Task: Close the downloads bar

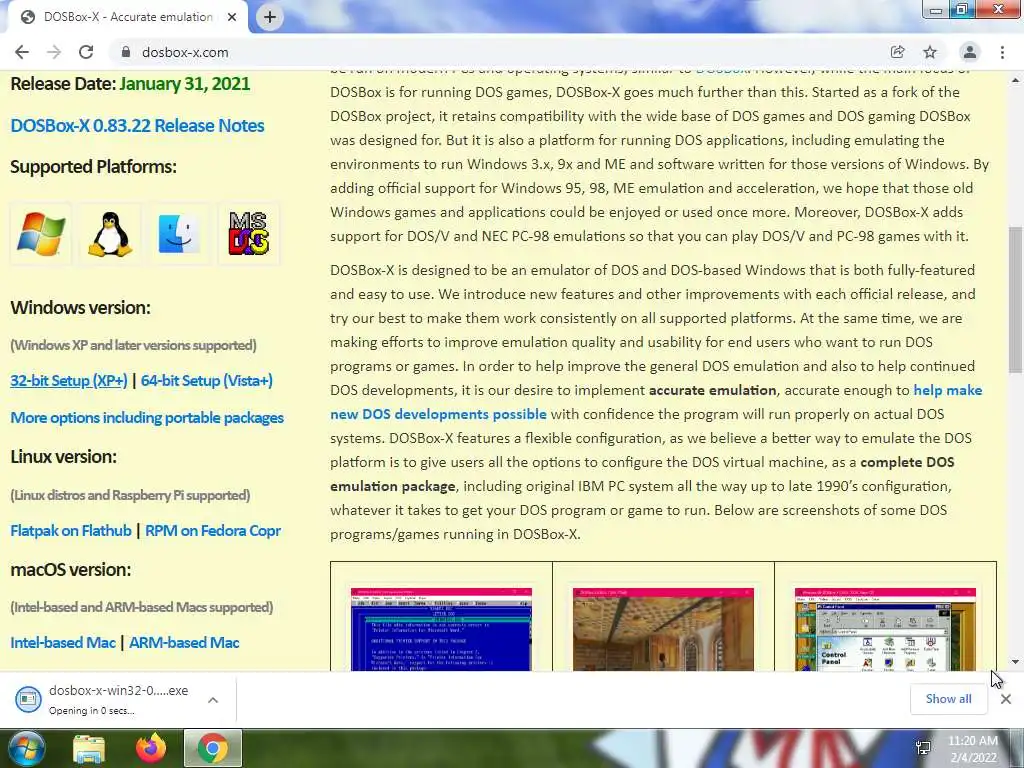Action: coord(1006,699)
